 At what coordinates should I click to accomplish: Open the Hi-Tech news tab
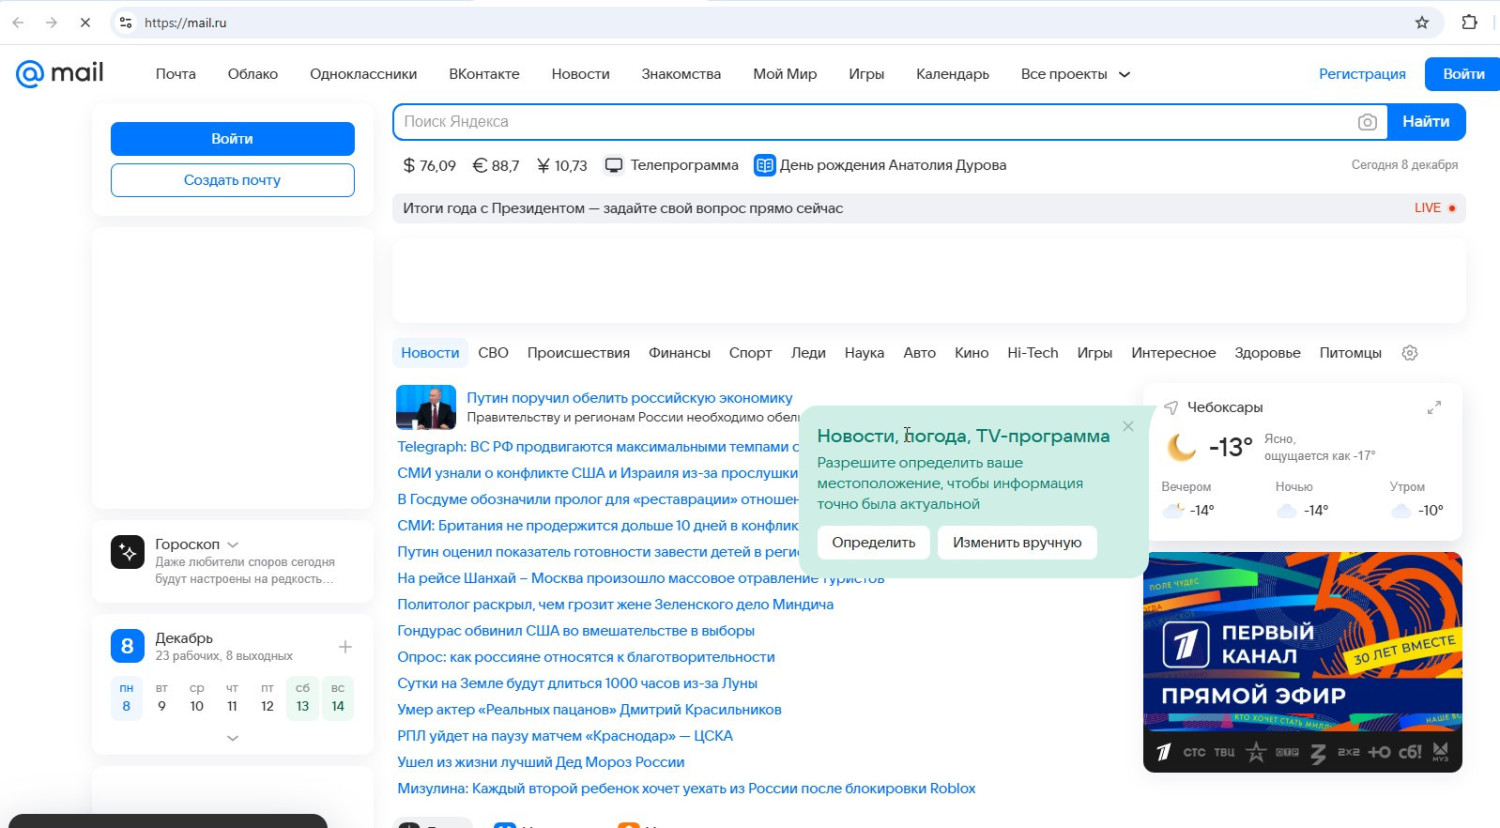[x=1032, y=353]
